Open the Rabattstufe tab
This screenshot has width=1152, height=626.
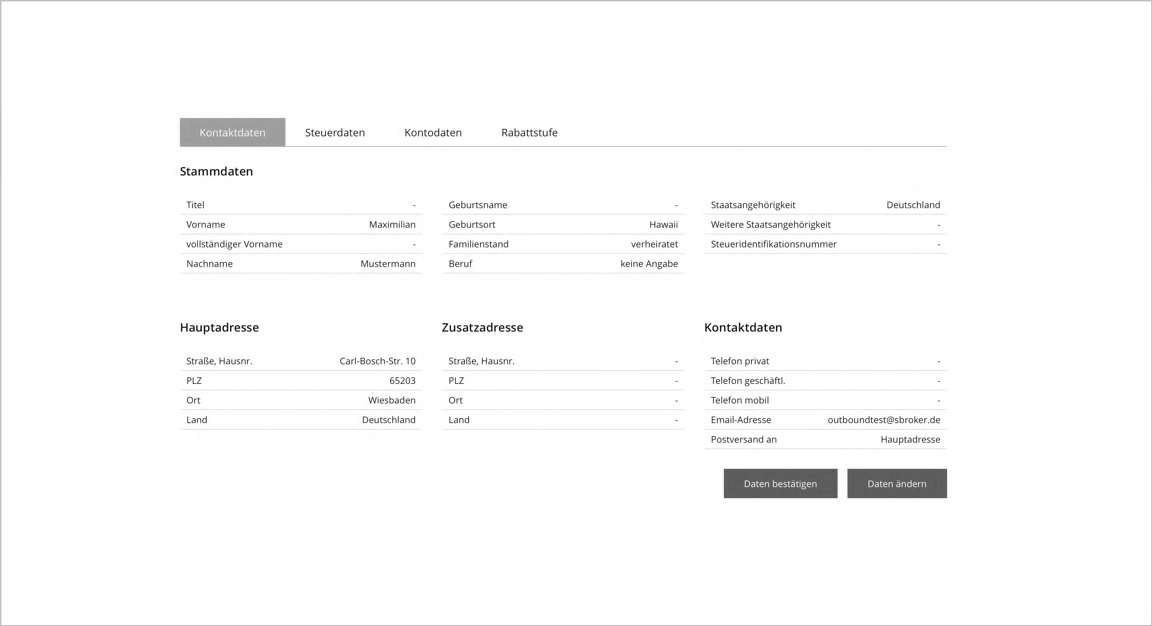coord(529,132)
